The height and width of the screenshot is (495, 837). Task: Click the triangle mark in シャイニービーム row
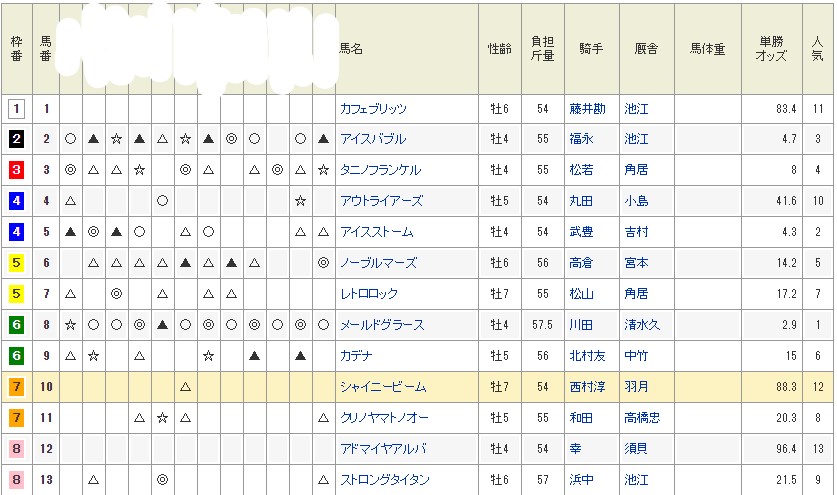pyautogui.click(x=185, y=387)
